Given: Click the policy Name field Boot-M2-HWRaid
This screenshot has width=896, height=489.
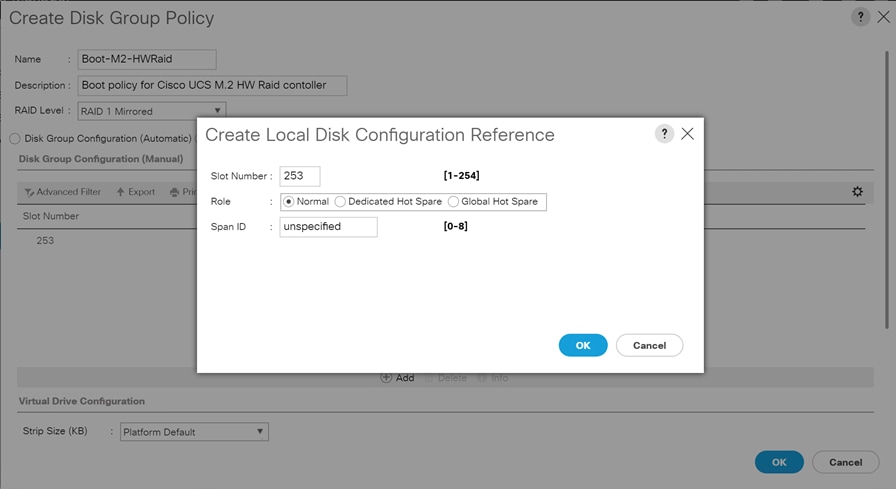Looking at the screenshot, I should (x=147, y=59).
